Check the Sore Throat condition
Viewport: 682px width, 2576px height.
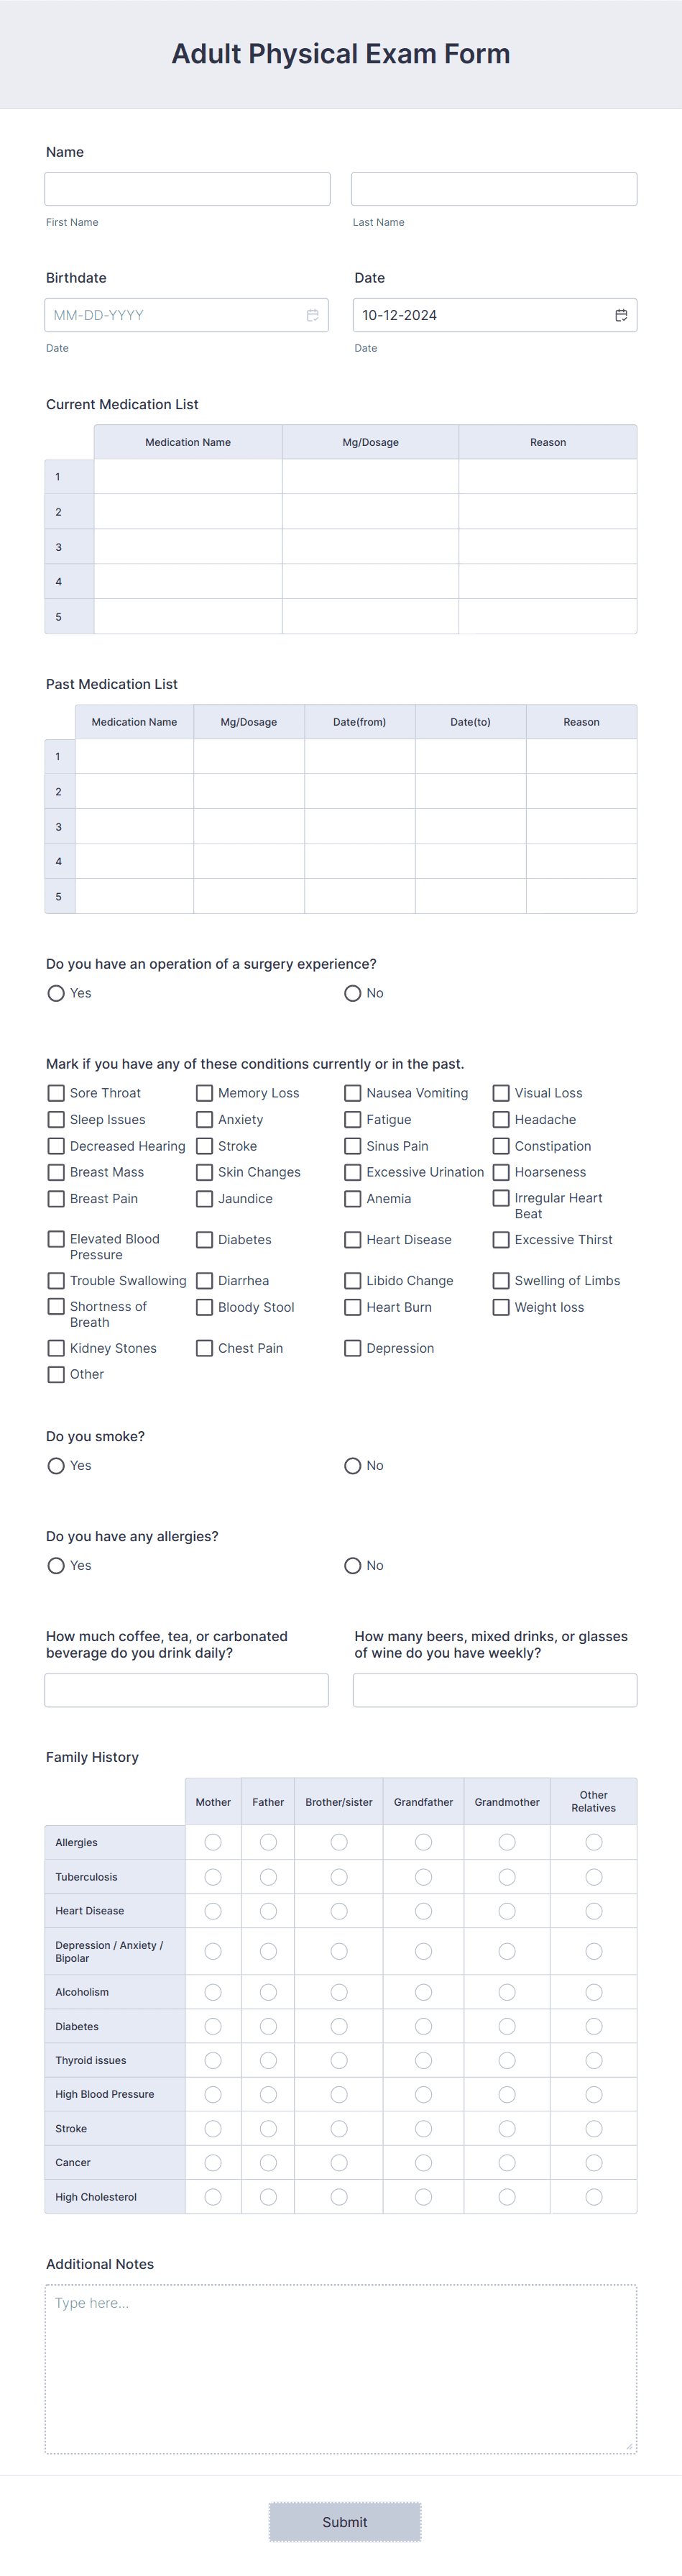56,1093
